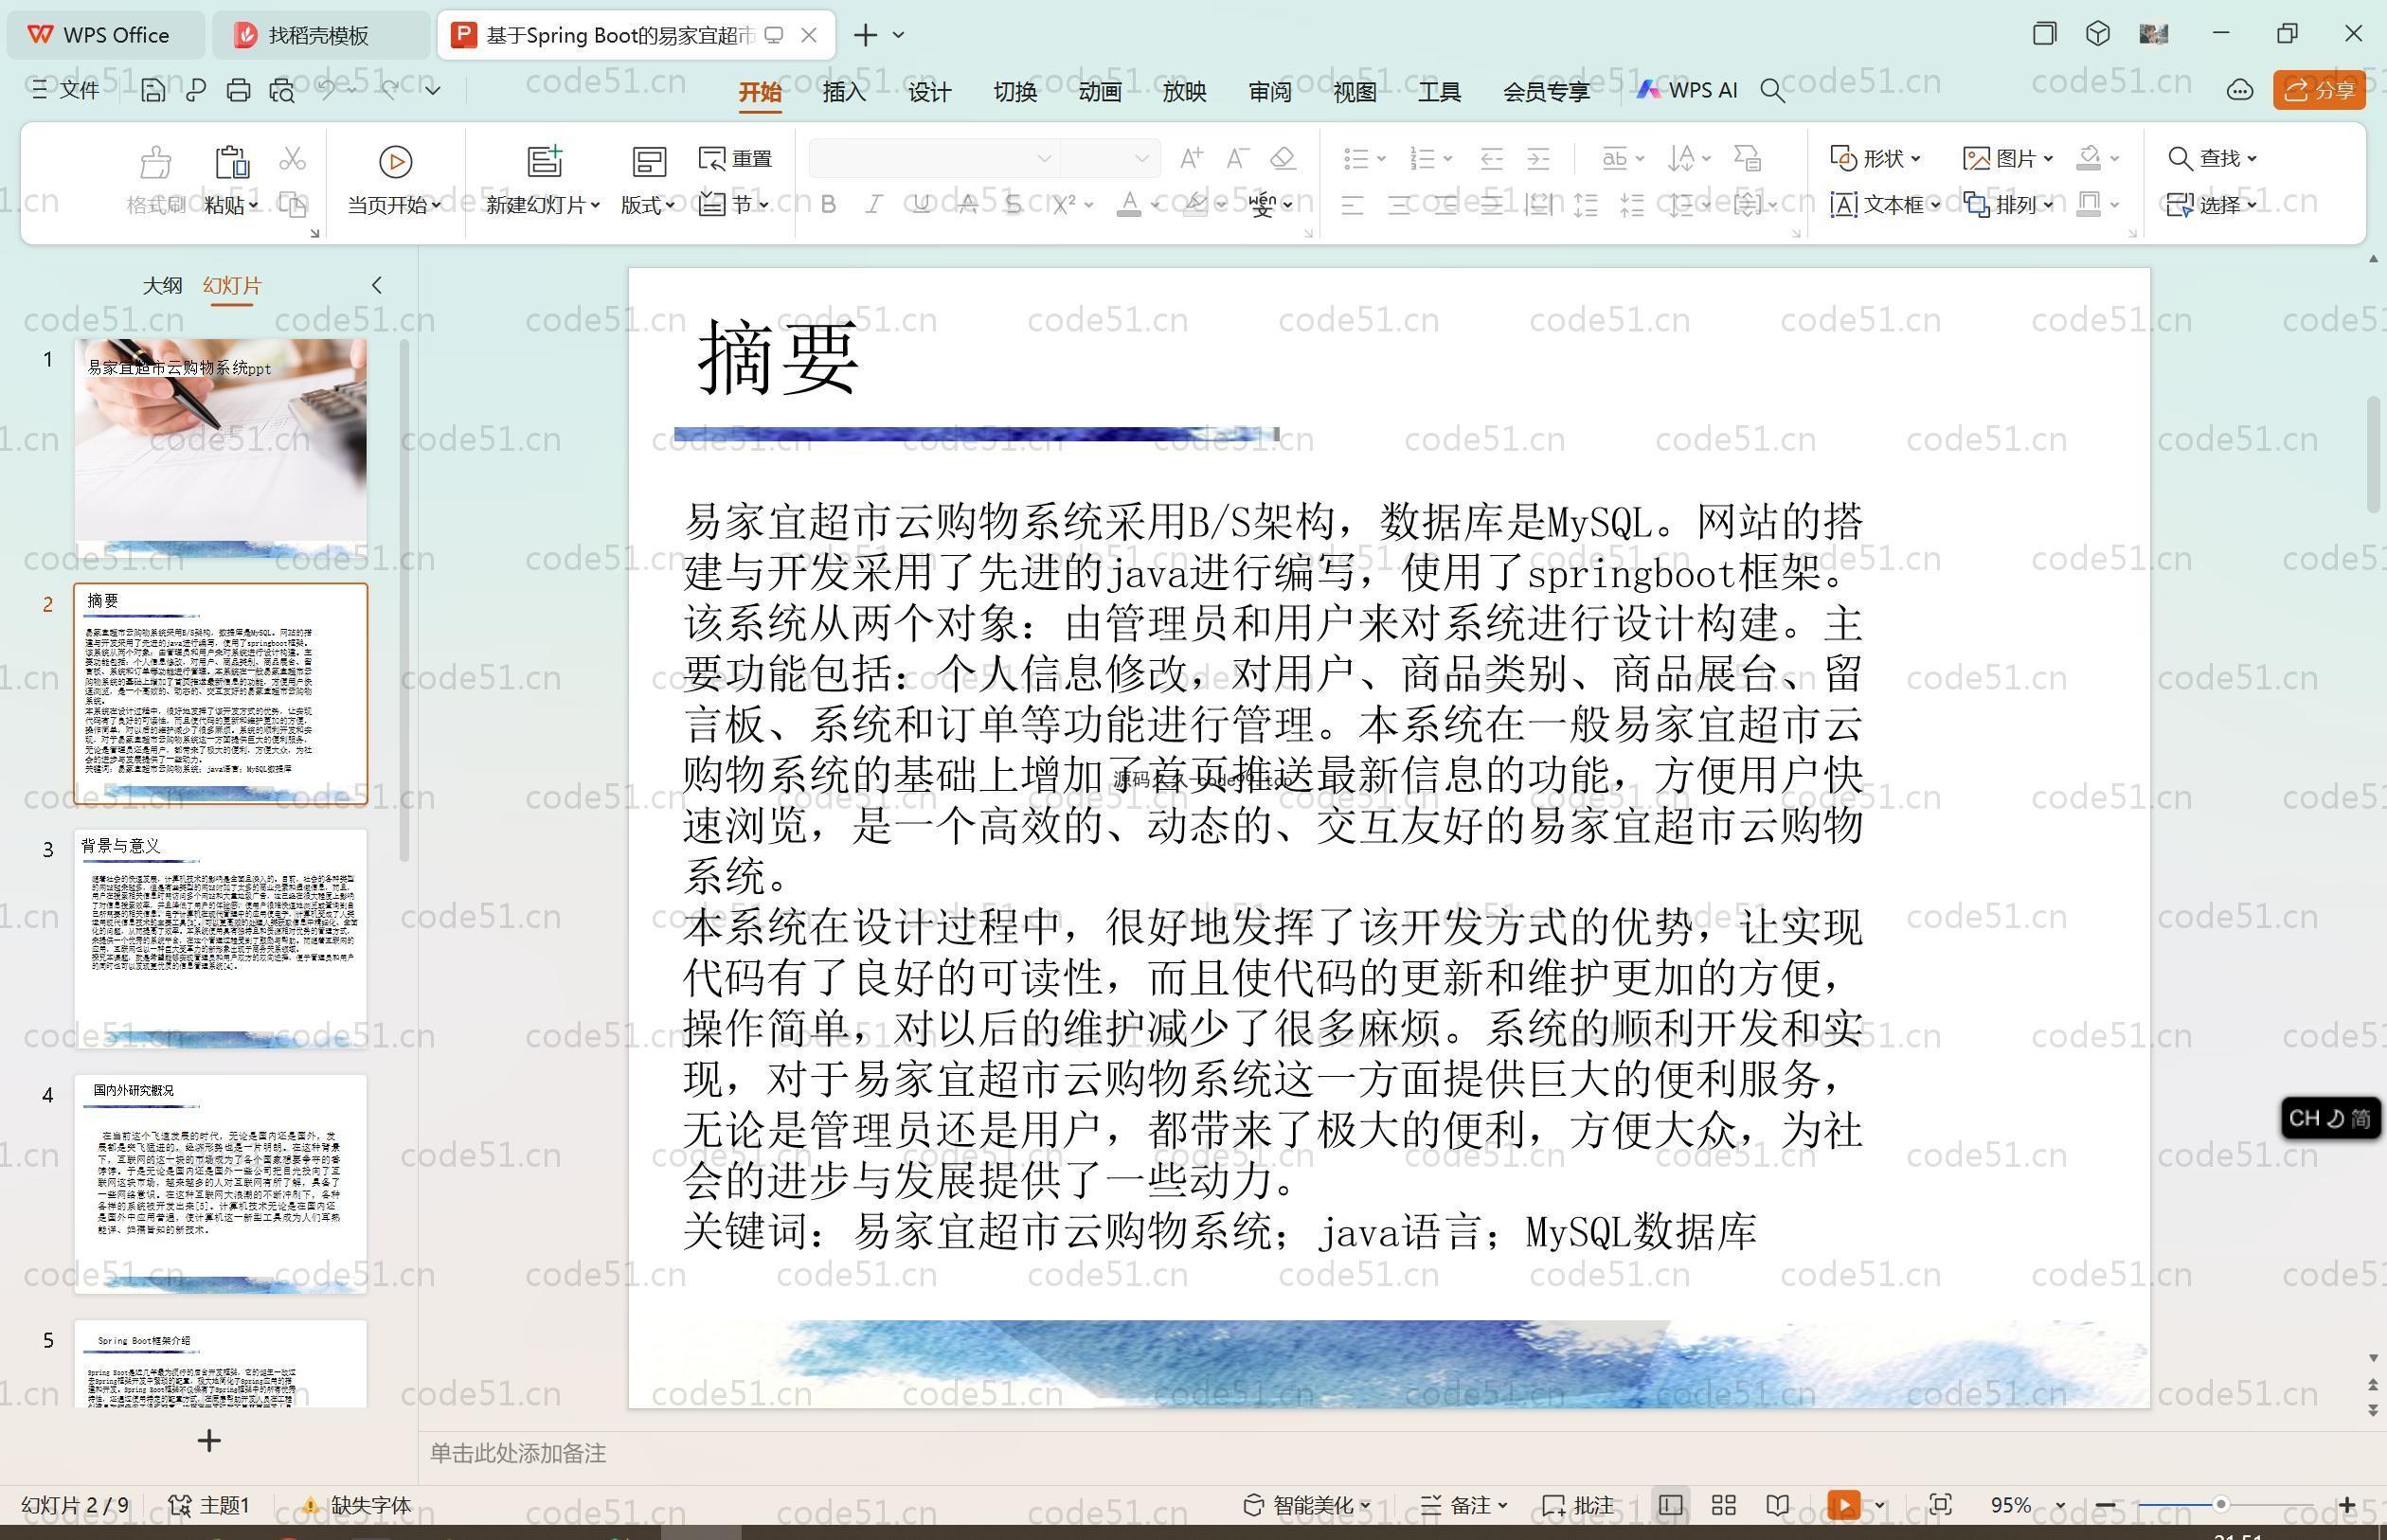Click the zoom in plus icon
2387x1540 pixels.
(2347, 1505)
